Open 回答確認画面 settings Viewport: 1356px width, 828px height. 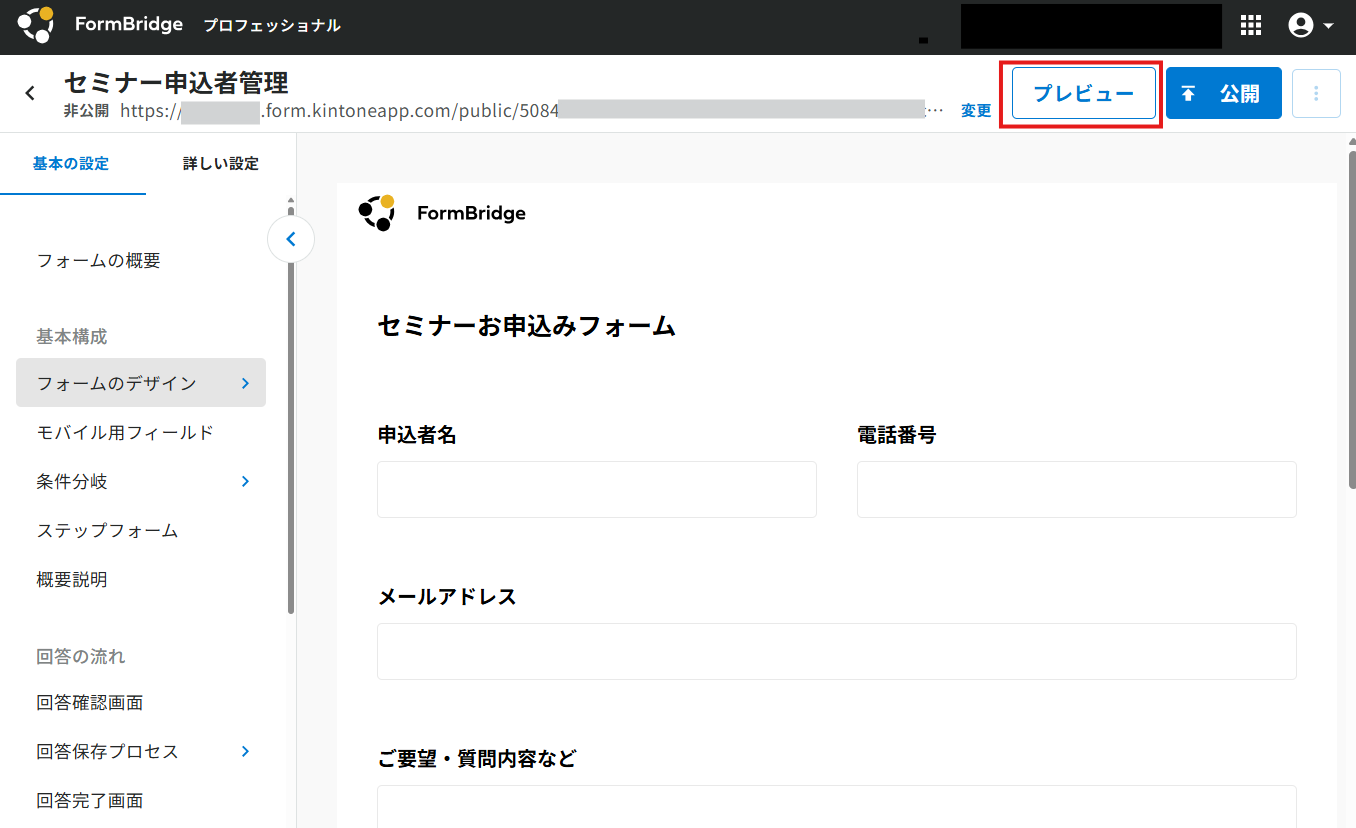(90, 702)
